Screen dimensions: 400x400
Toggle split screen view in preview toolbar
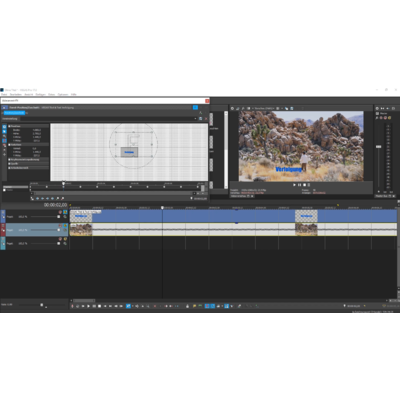pyautogui.click(x=248, y=108)
